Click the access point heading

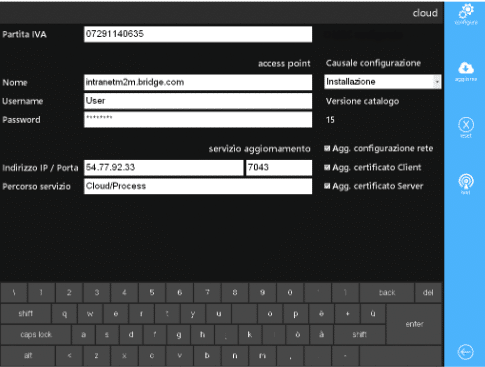(284, 63)
